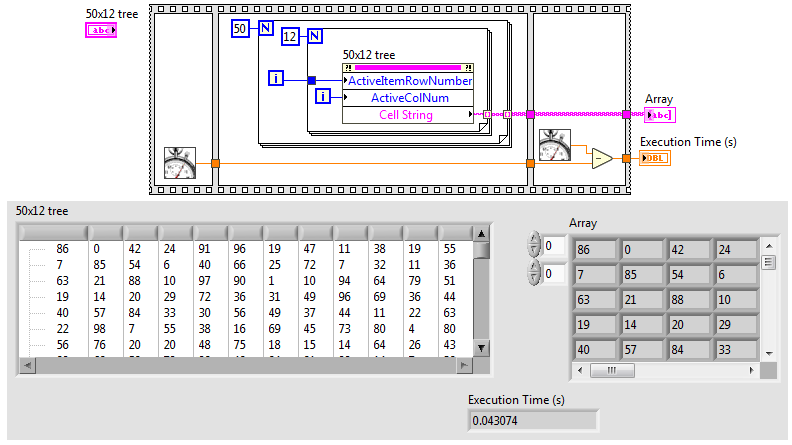This screenshot has height=445, width=792.
Task: Select the Subtract function triangle
Action: click(602, 159)
